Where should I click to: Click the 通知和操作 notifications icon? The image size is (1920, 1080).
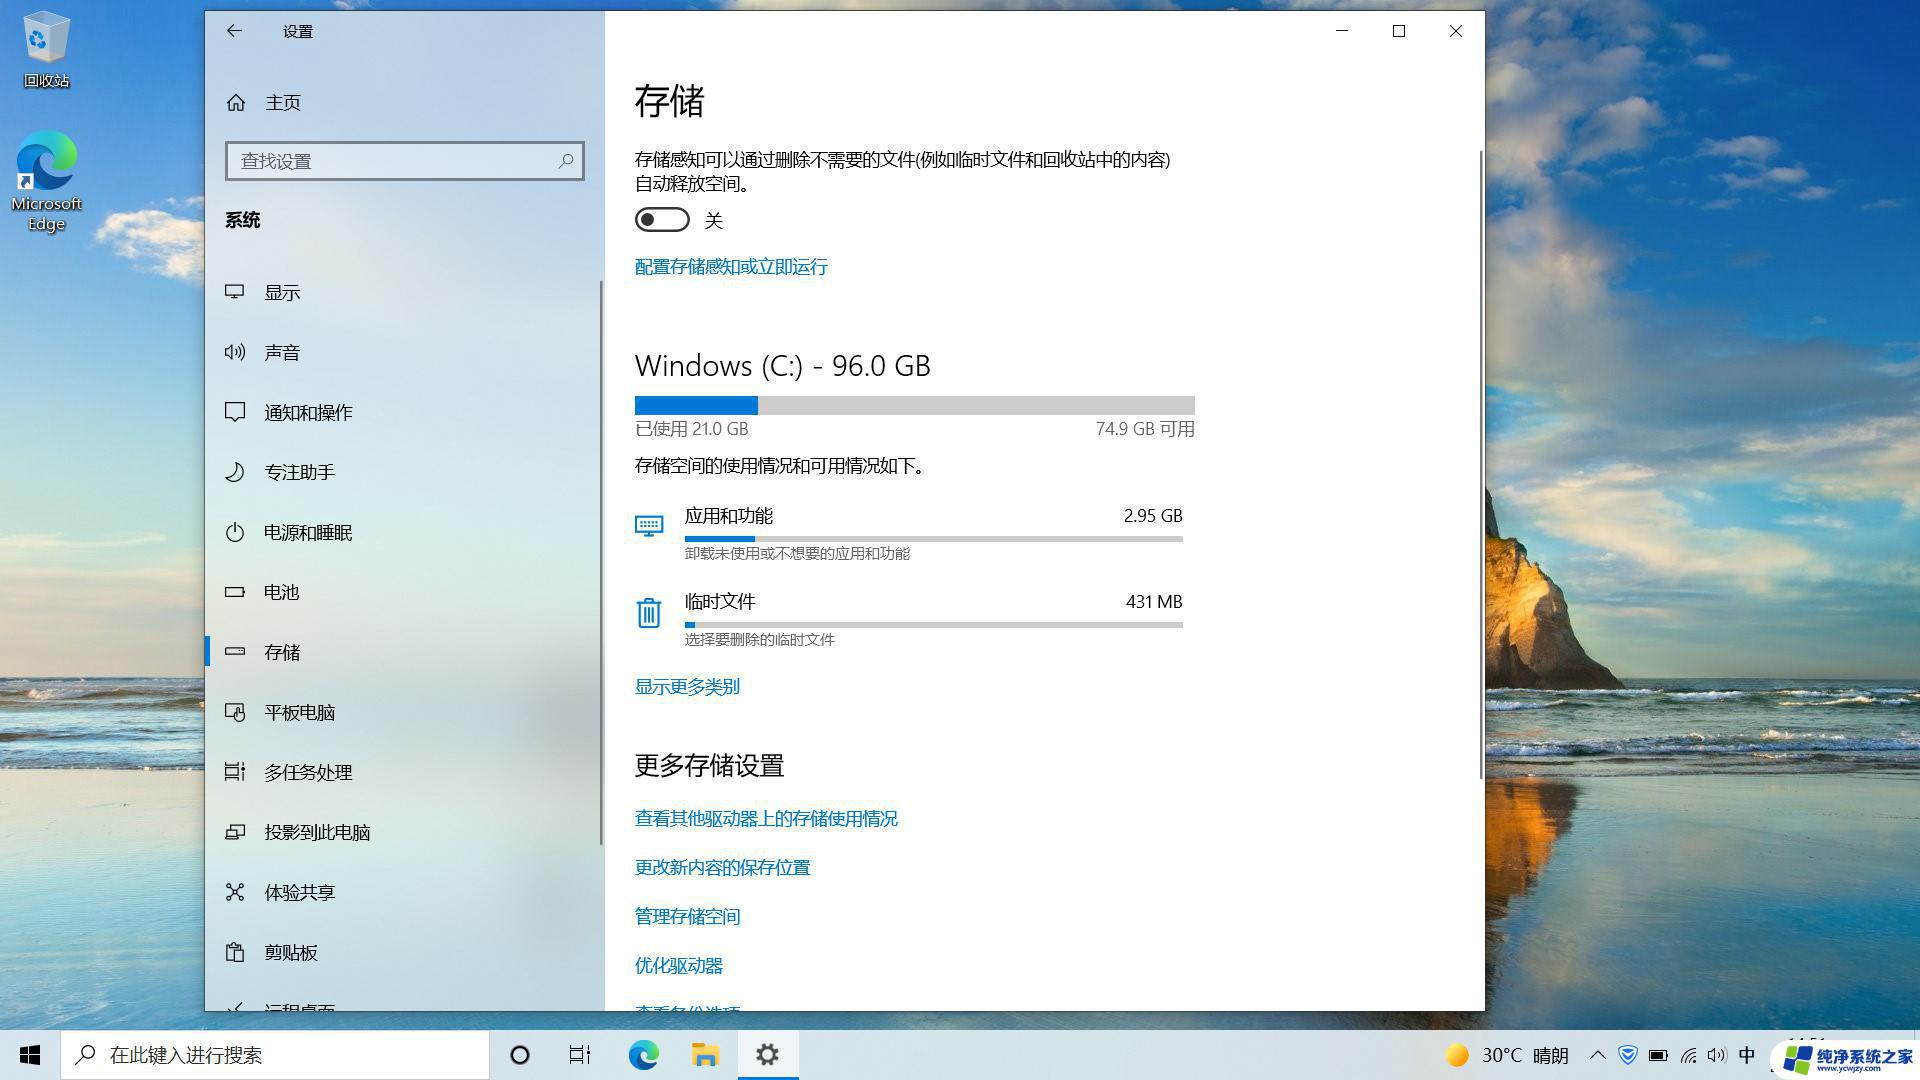point(235,411)
